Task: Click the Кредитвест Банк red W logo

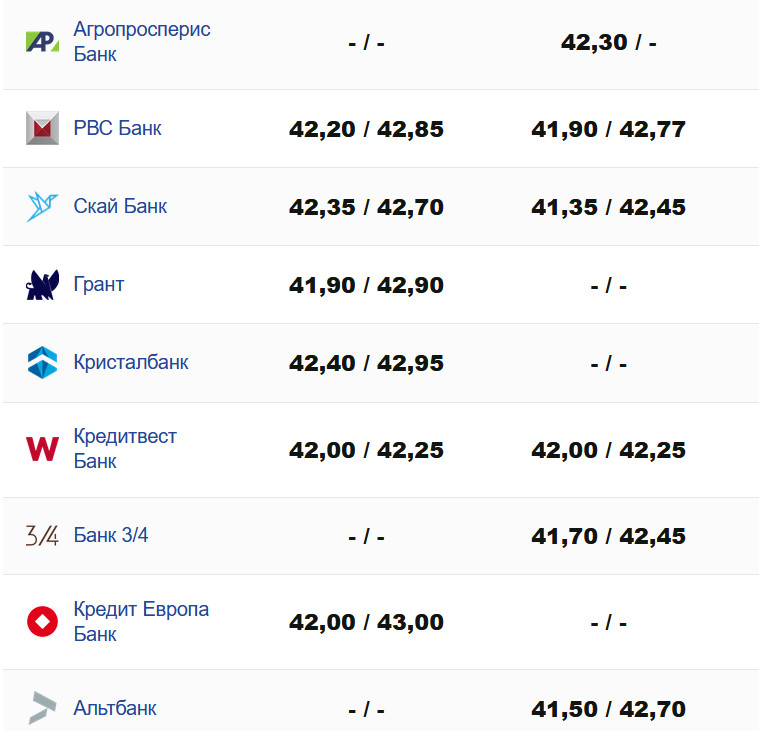Action: (42, 449)
